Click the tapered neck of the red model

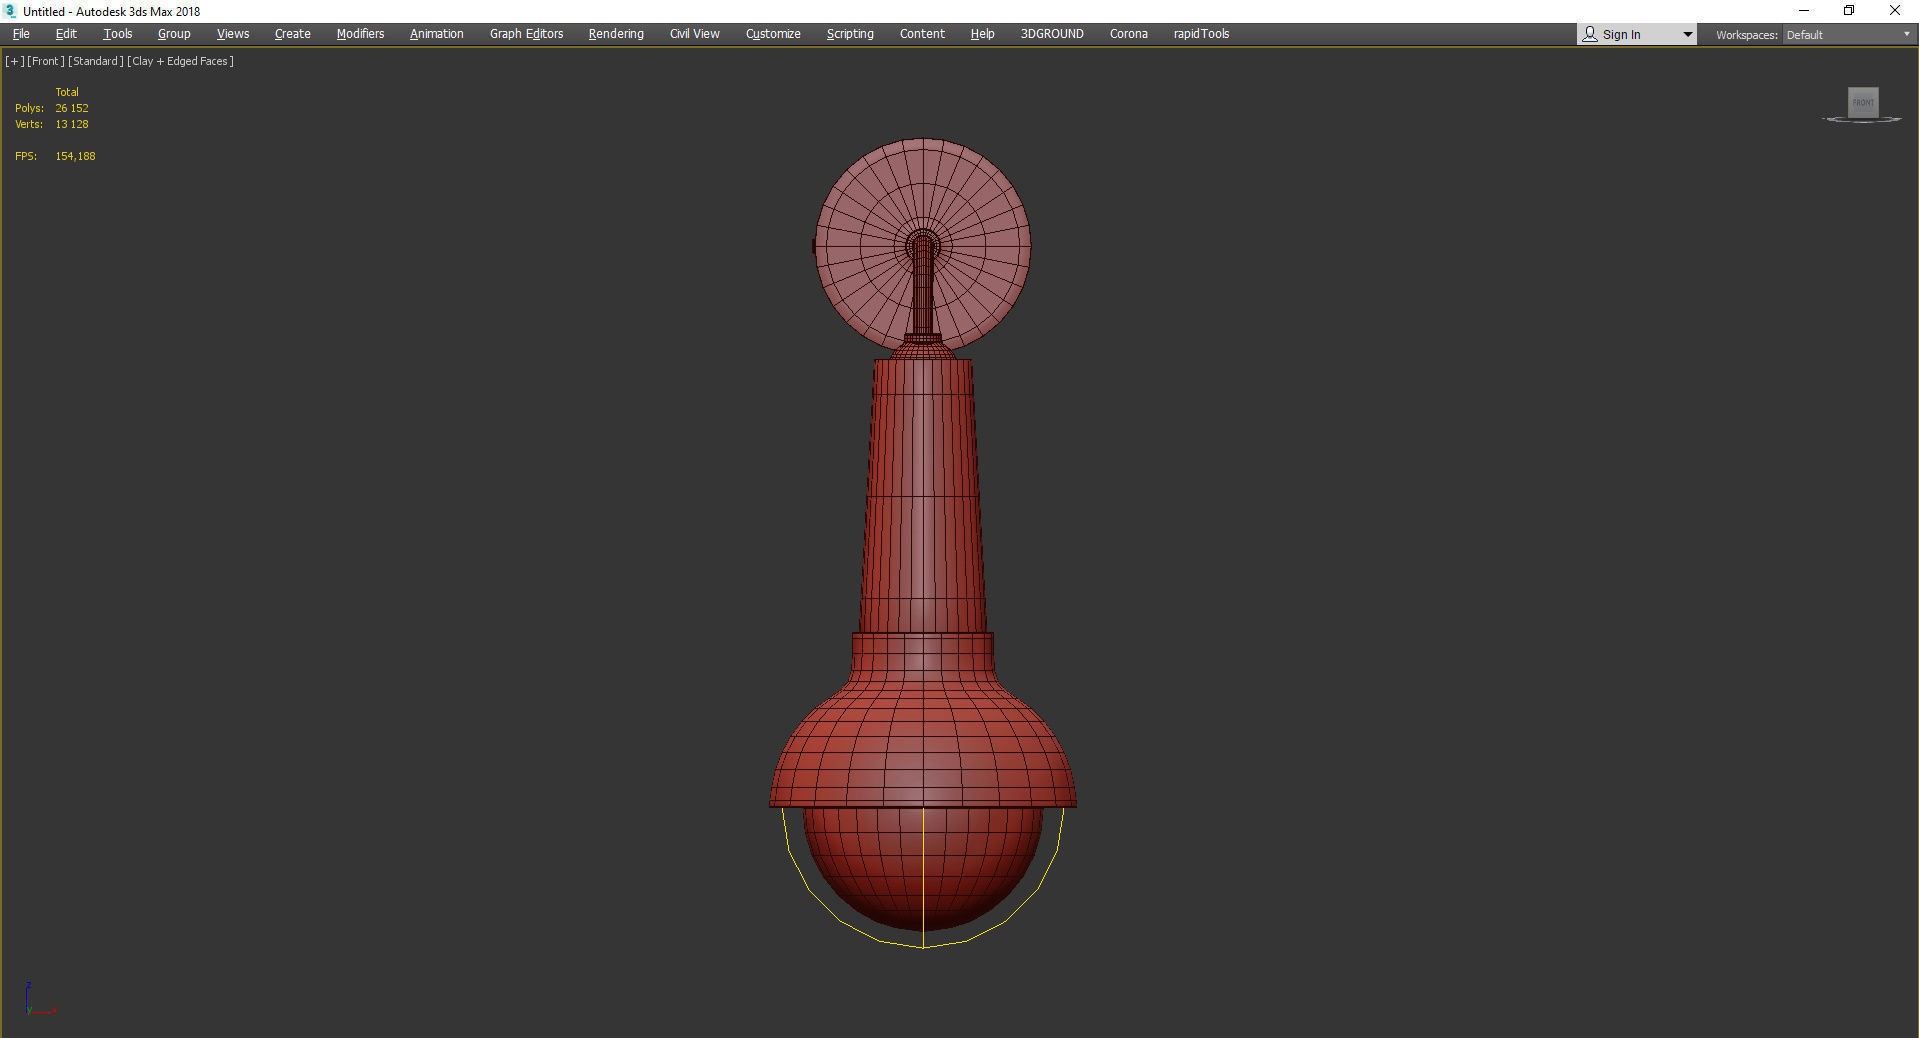(x=923, y=495)
